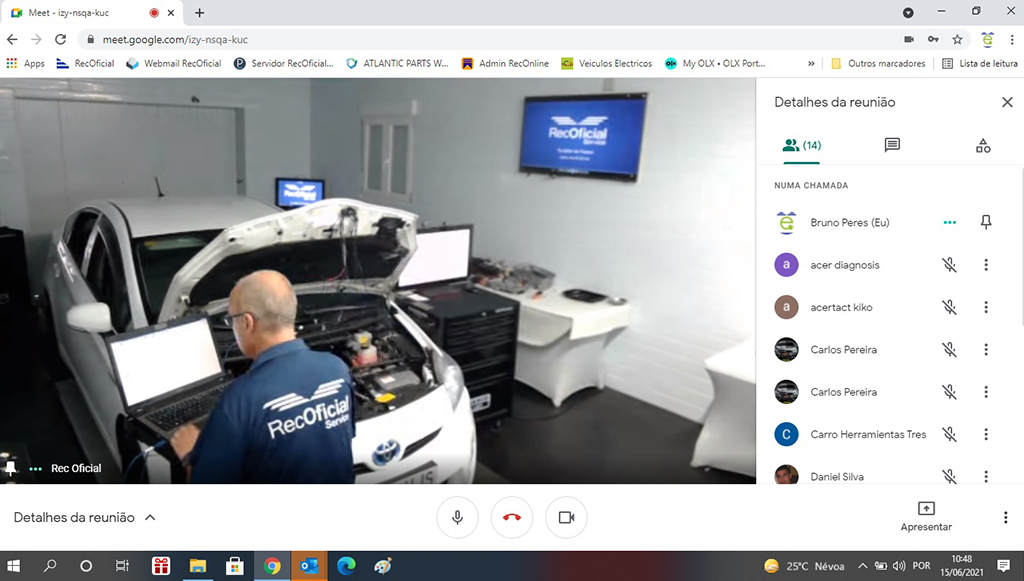Open the Lista de leitura reading list

980,63
